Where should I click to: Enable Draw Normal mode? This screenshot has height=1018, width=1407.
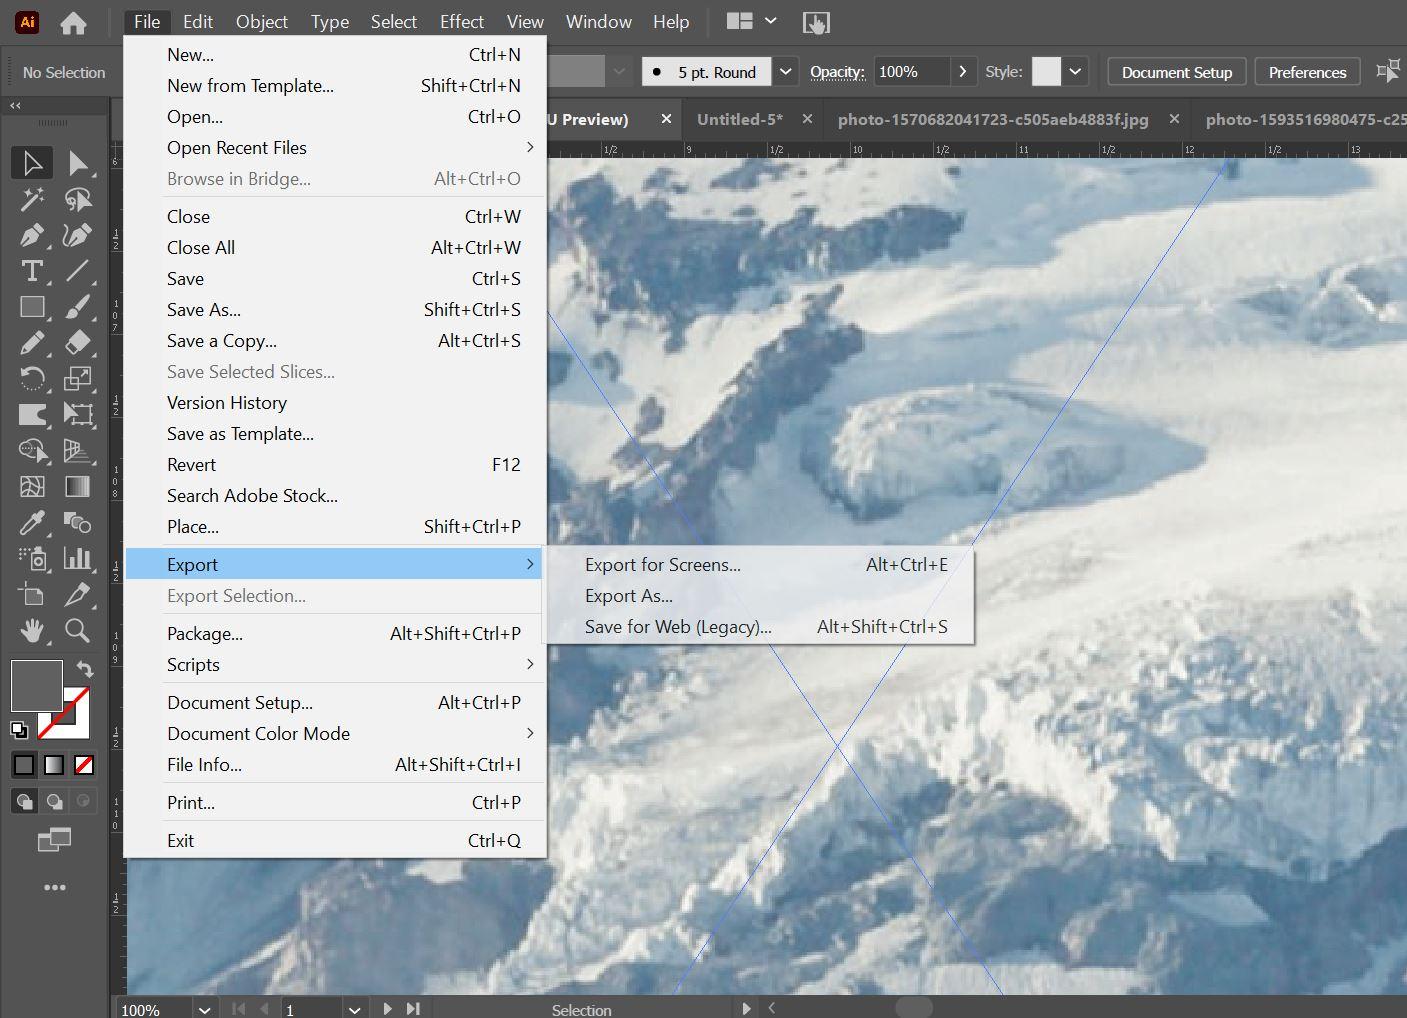pyautogui.click(x=24, y=801)
